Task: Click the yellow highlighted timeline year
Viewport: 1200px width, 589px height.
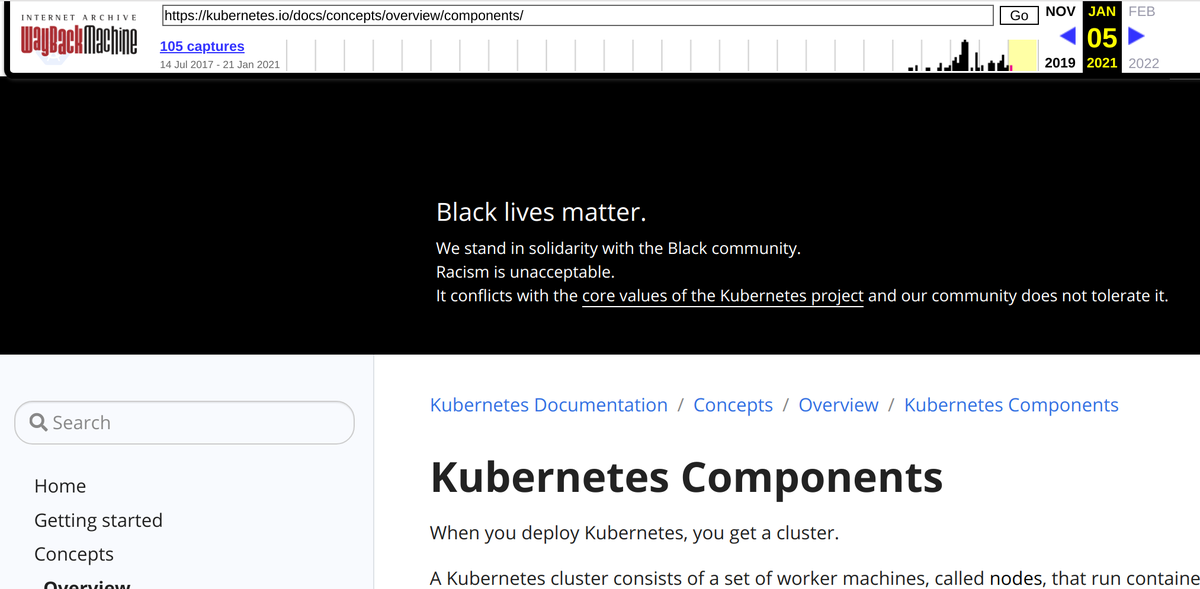Action: tap(1023, 55)
